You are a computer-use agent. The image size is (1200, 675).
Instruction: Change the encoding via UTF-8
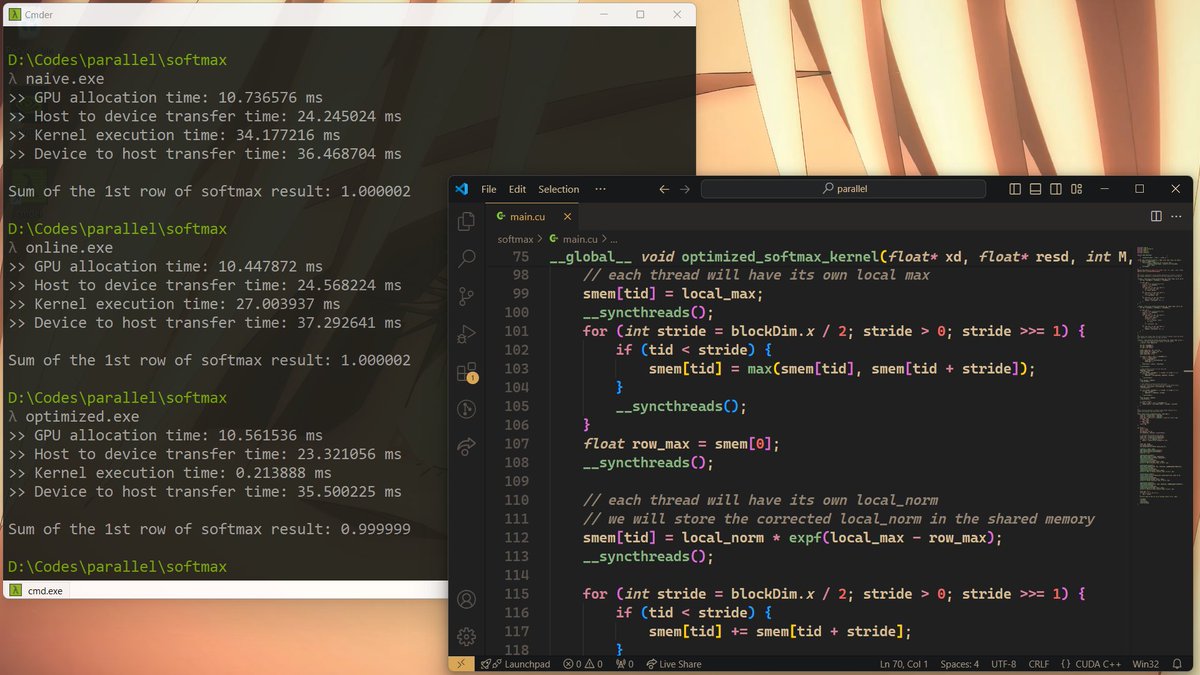point(1004,664)
